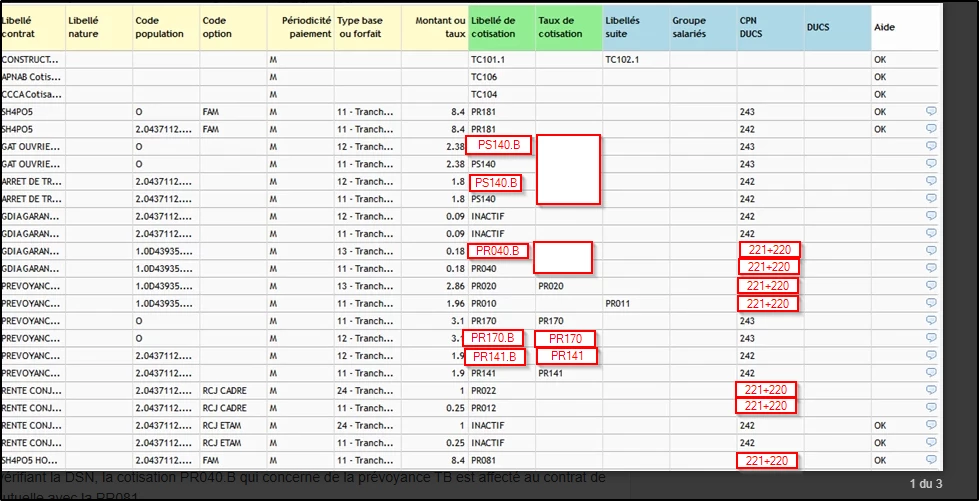Open comment bubble in the PR022 row
Screen dimensions: 979x501
point(931,390)
